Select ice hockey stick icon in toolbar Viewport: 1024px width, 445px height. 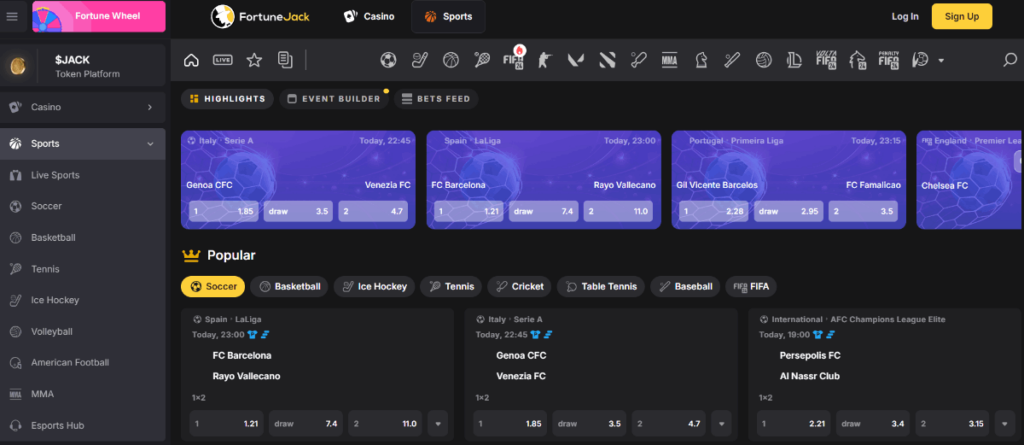[419, 60]
